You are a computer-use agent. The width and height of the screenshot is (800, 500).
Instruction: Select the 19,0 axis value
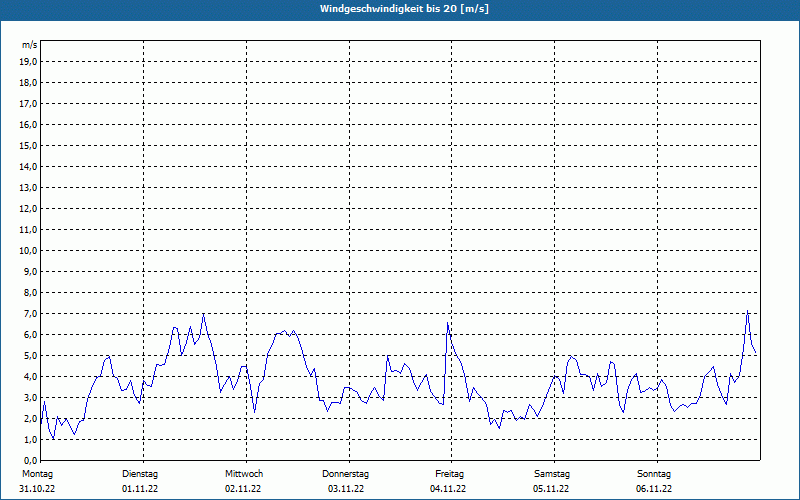[29, 62]
